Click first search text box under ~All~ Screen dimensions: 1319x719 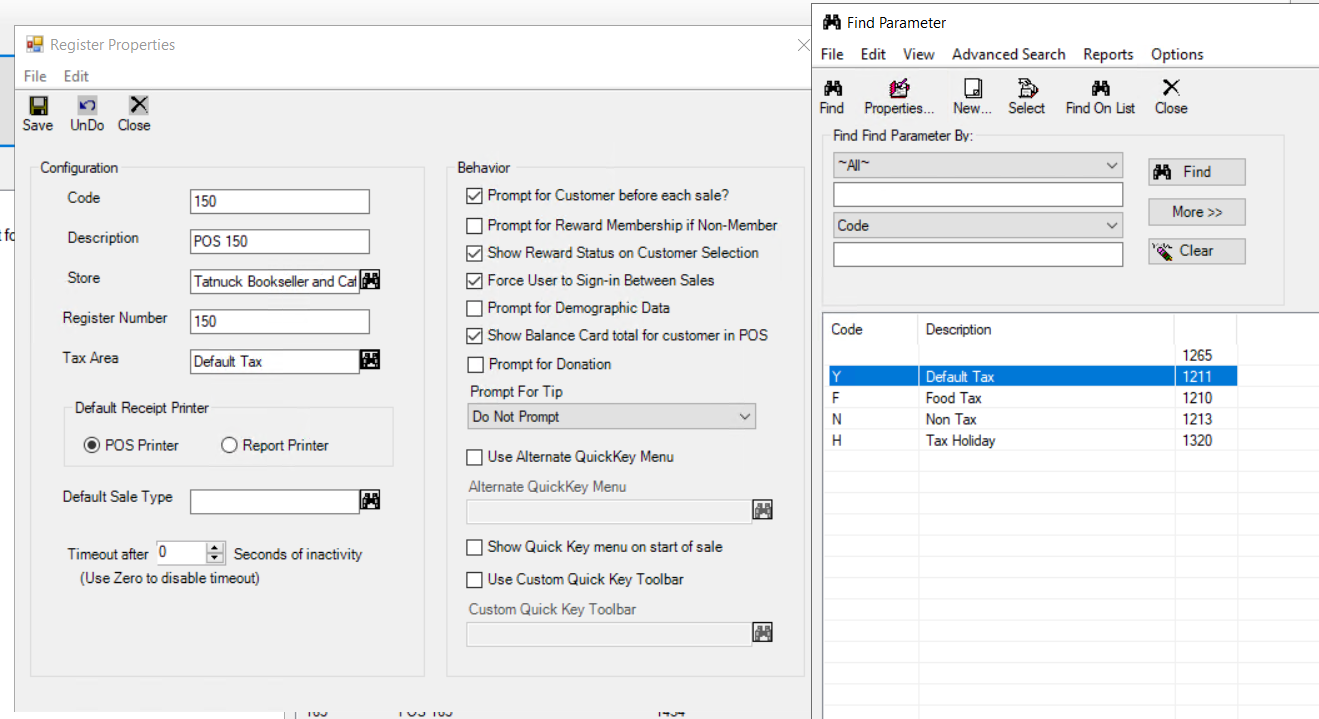[x=978, y=194]
